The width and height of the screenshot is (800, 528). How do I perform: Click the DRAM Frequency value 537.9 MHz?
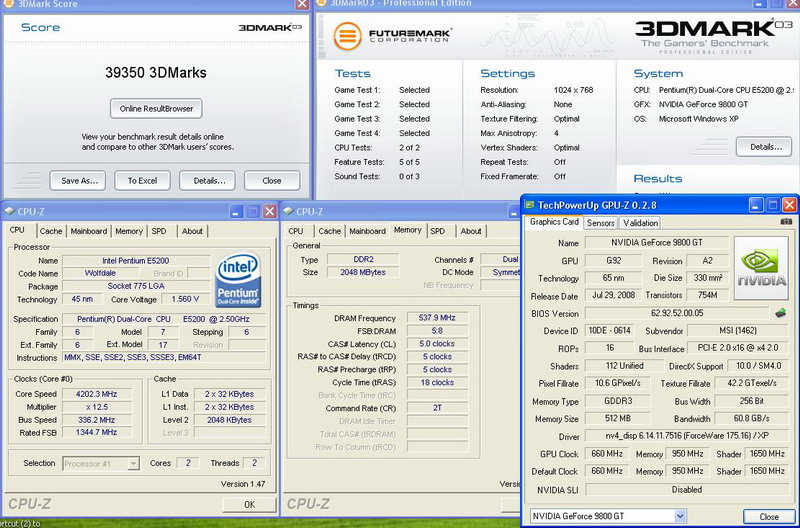point(437,318)
